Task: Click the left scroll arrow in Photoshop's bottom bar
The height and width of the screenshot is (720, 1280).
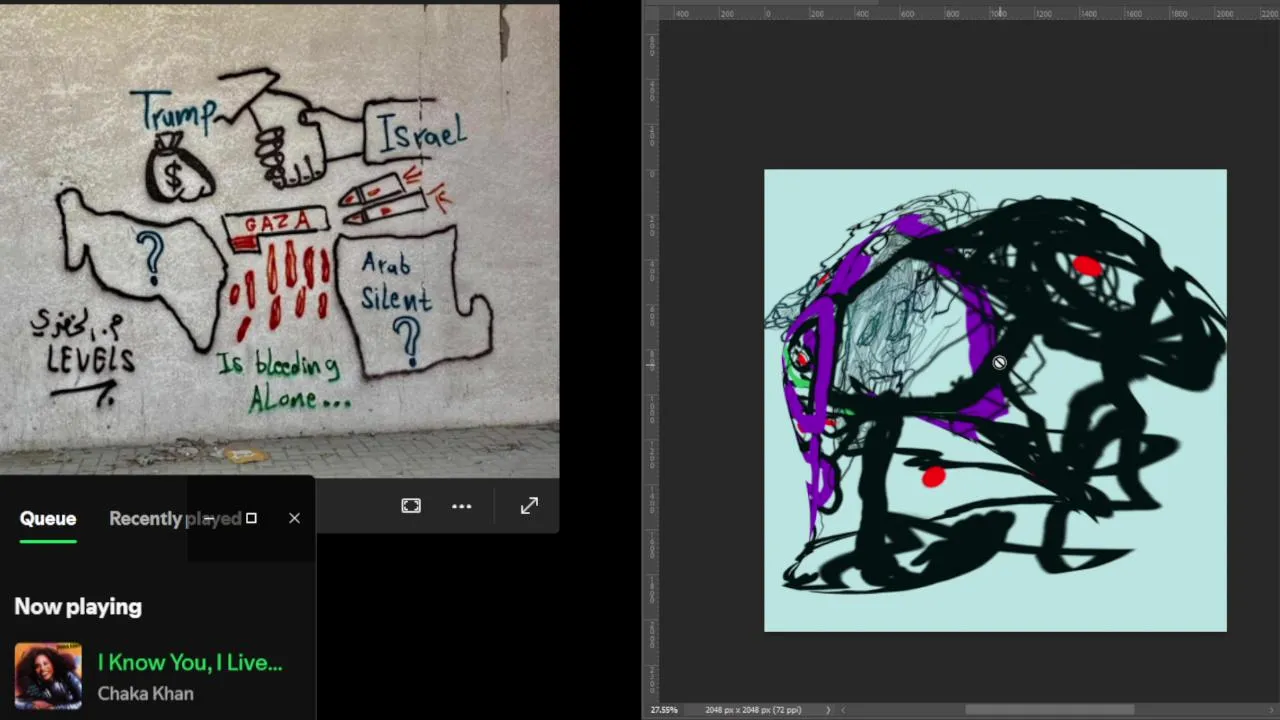Action: 842,710
